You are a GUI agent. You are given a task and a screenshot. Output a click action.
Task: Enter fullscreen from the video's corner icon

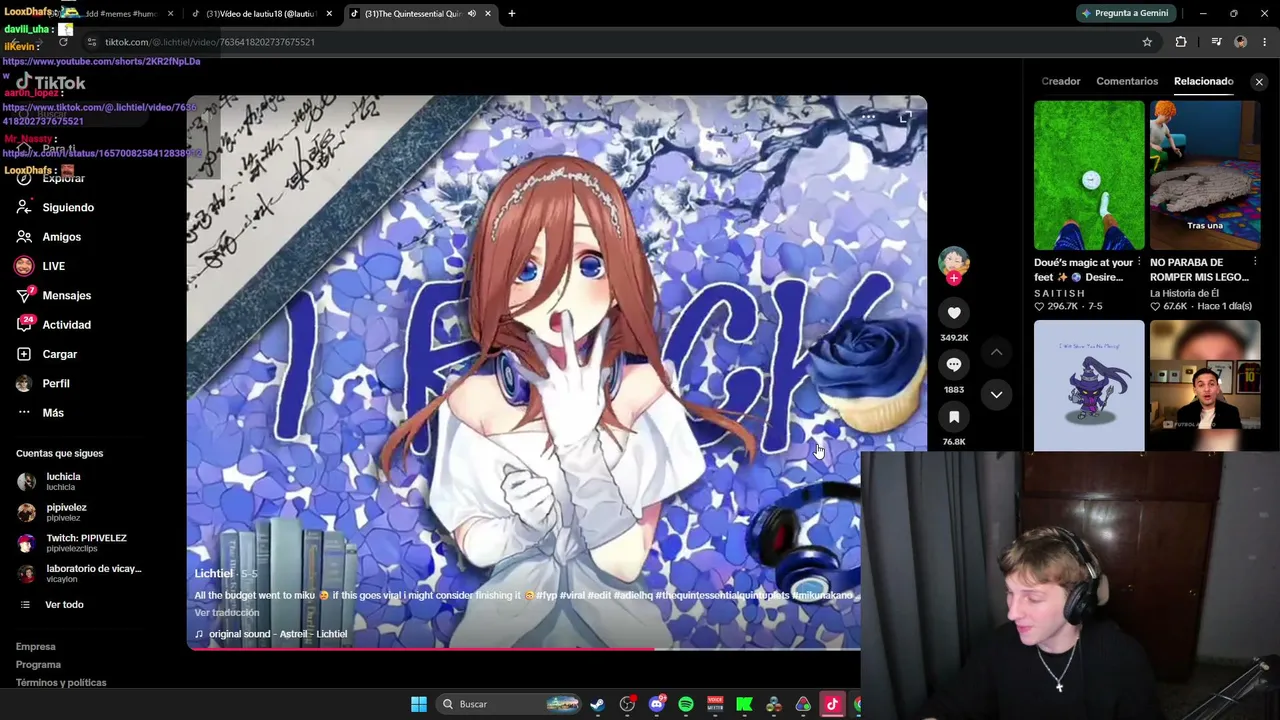coord(905,118)
